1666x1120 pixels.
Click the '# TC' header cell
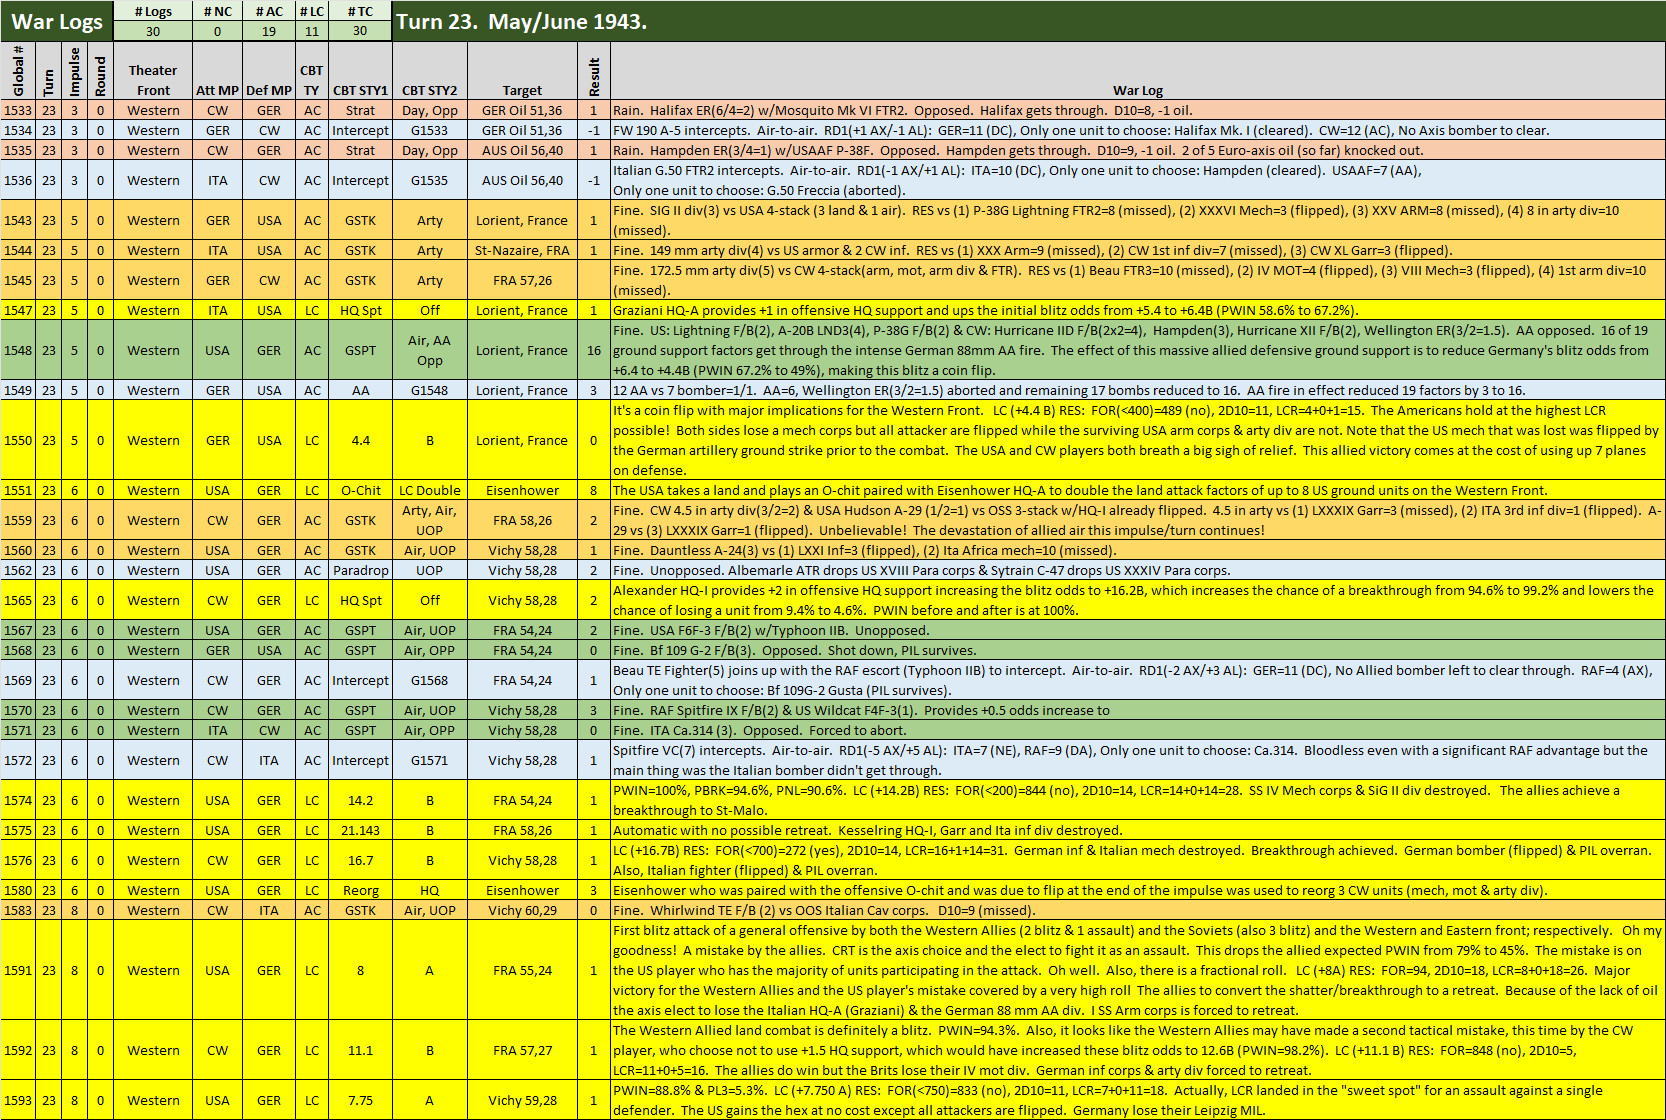(360, 11)
